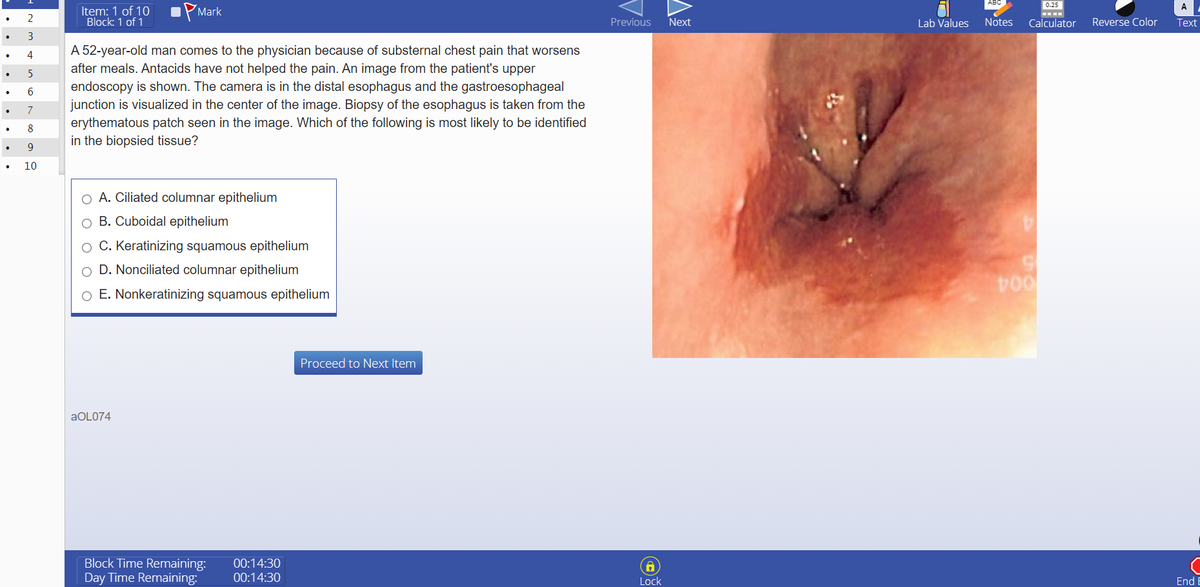1200x587 pixels.
Task: Jump to question 7 in list
Action: coord(30,109)
